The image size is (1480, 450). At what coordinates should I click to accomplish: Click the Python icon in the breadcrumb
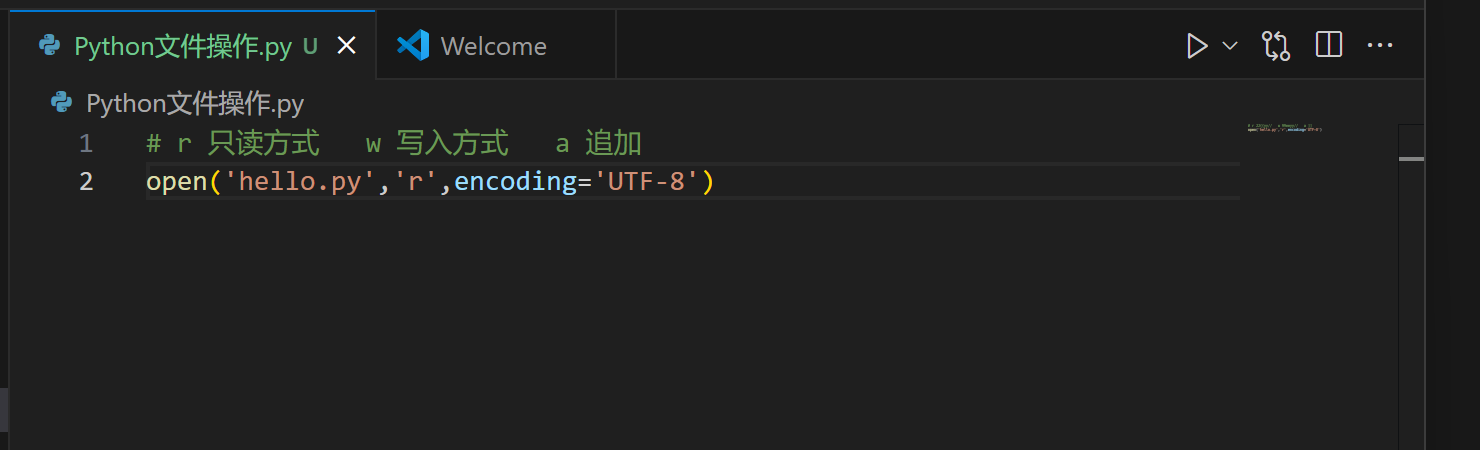(61, 103)
